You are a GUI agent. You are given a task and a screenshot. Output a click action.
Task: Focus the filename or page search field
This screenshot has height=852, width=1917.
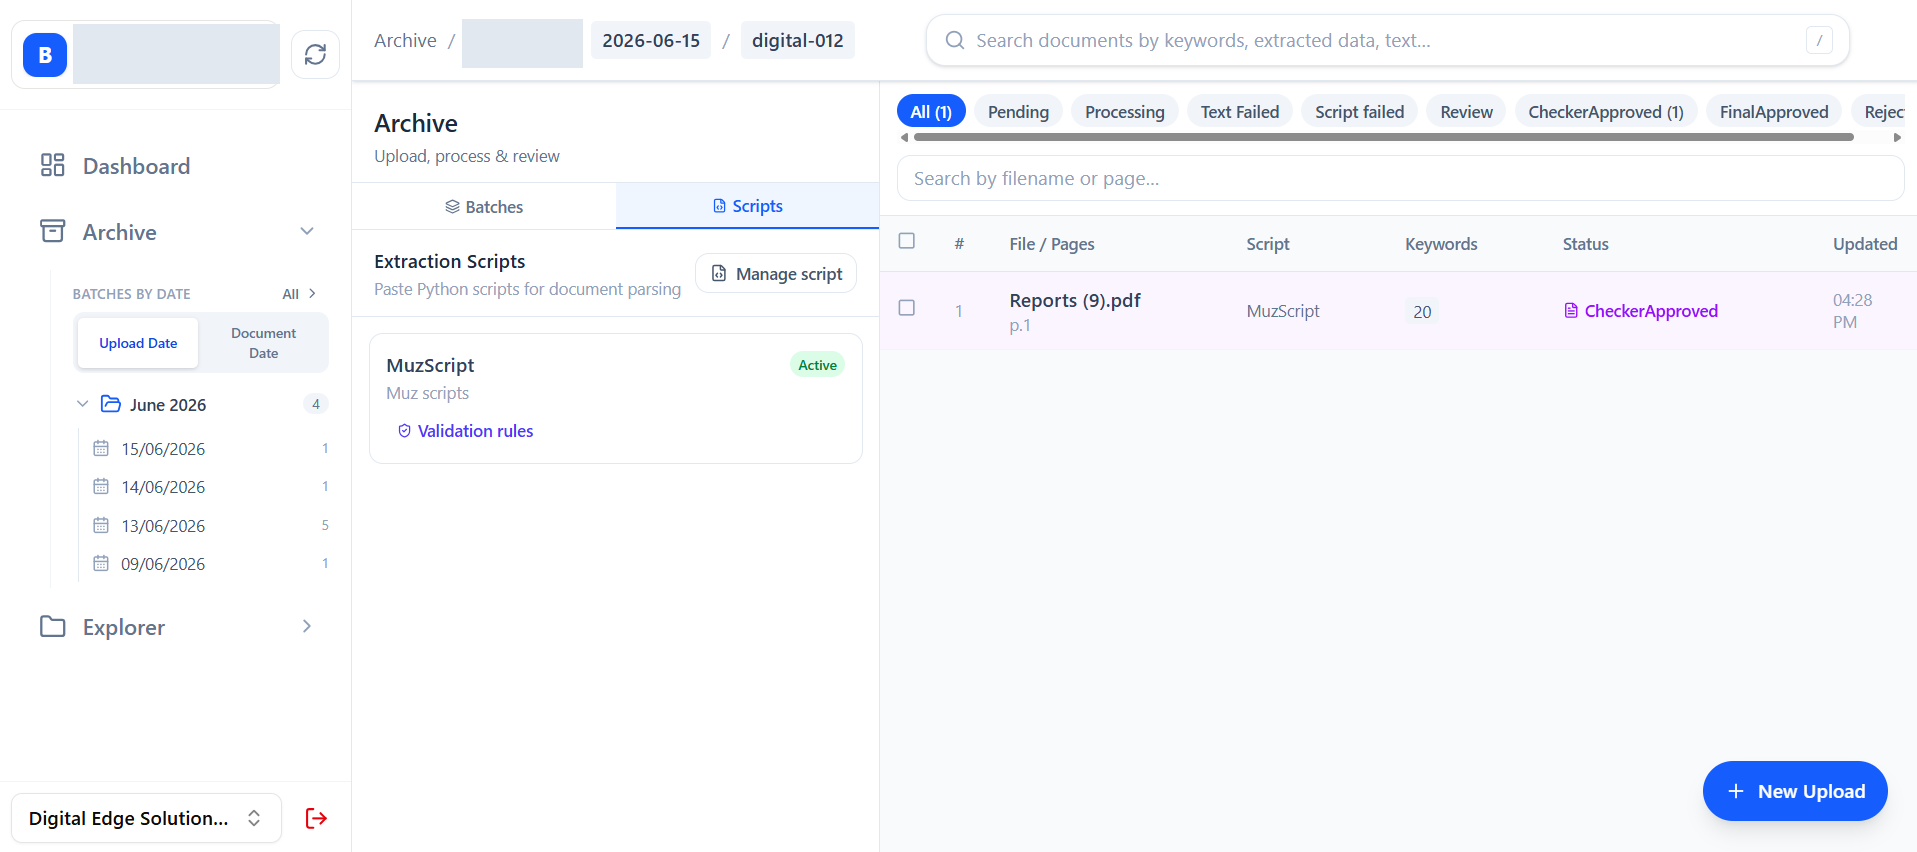[x=1400, y=178]
